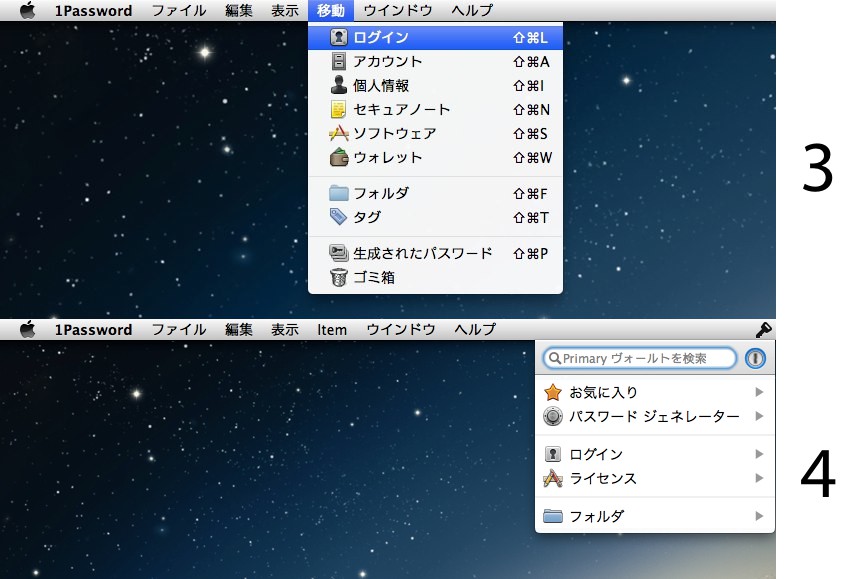Open 表示 menu left of 移動
855x579 pixels.
[x=285, y=10]
